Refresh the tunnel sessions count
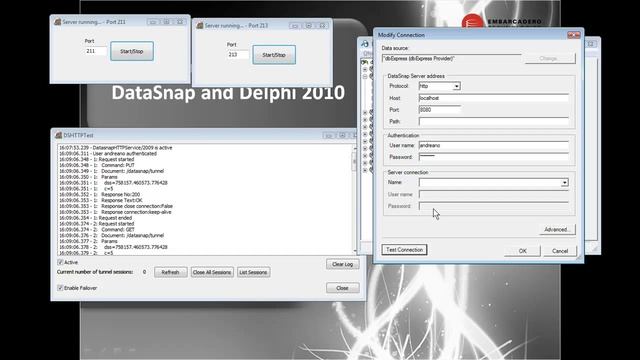The height and width of the screenshot is (360, 640). (x=171, y=272)
